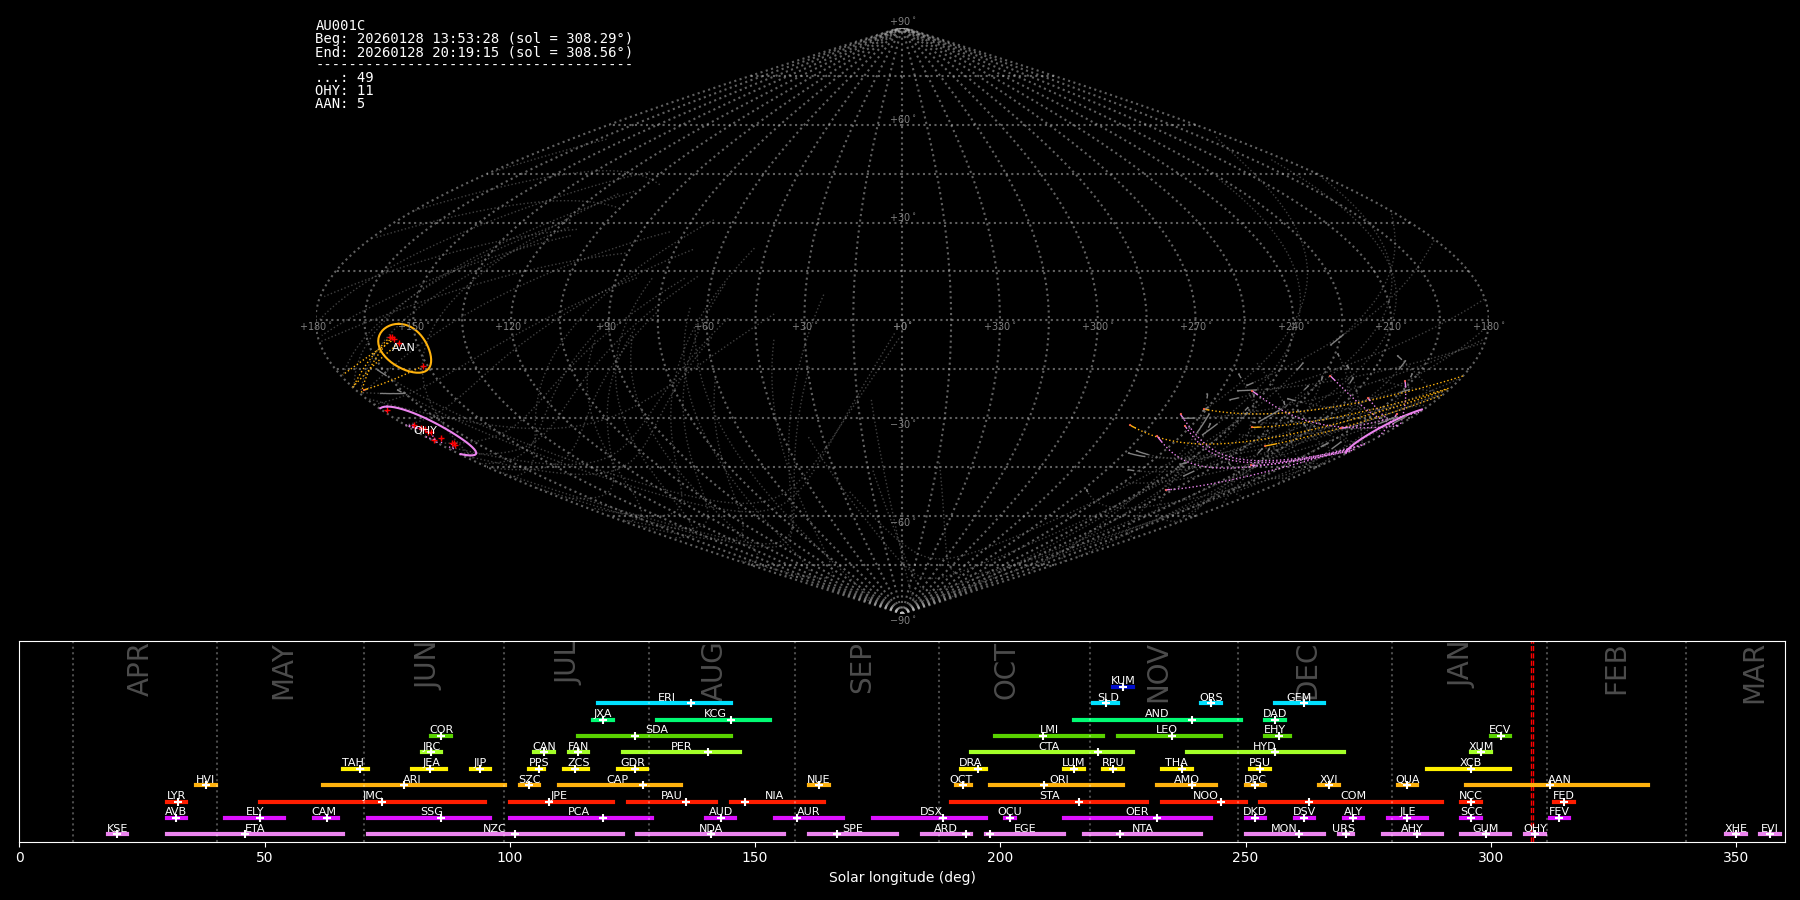1800x900 pixels.
Task: Click the PER shower bar label
Action: [681, 747]
